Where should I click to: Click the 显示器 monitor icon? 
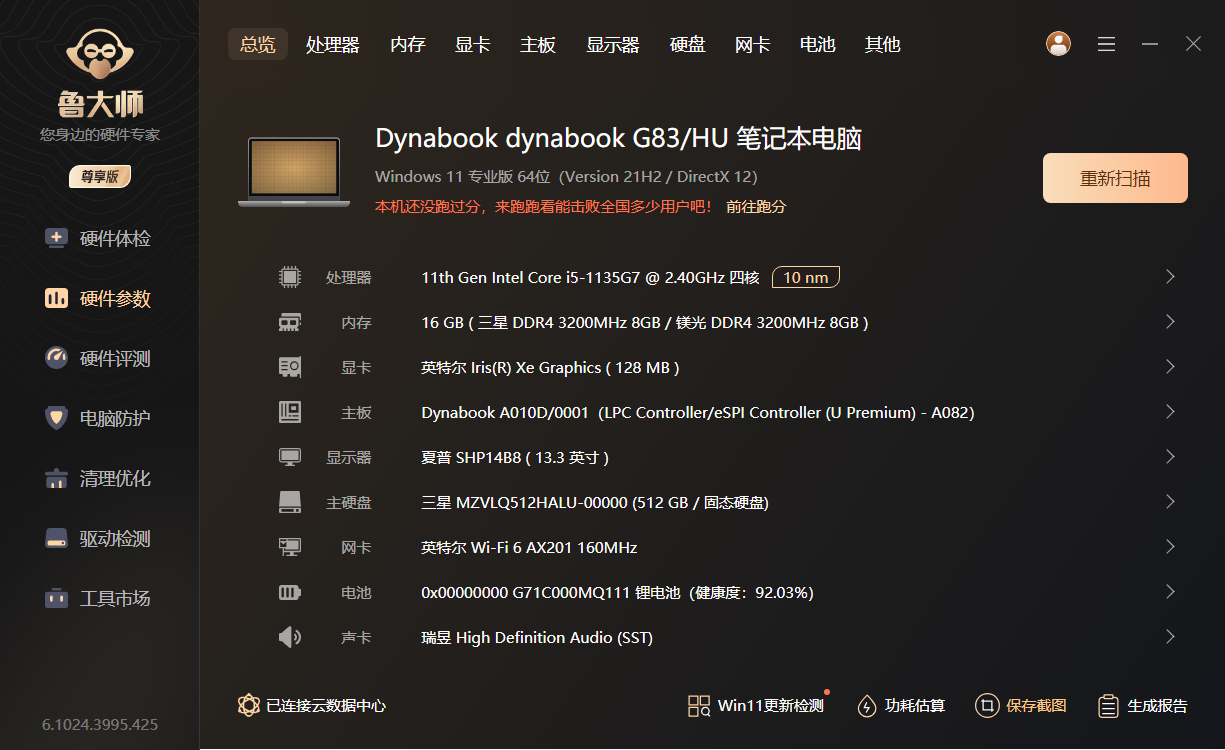click(290, 457)
